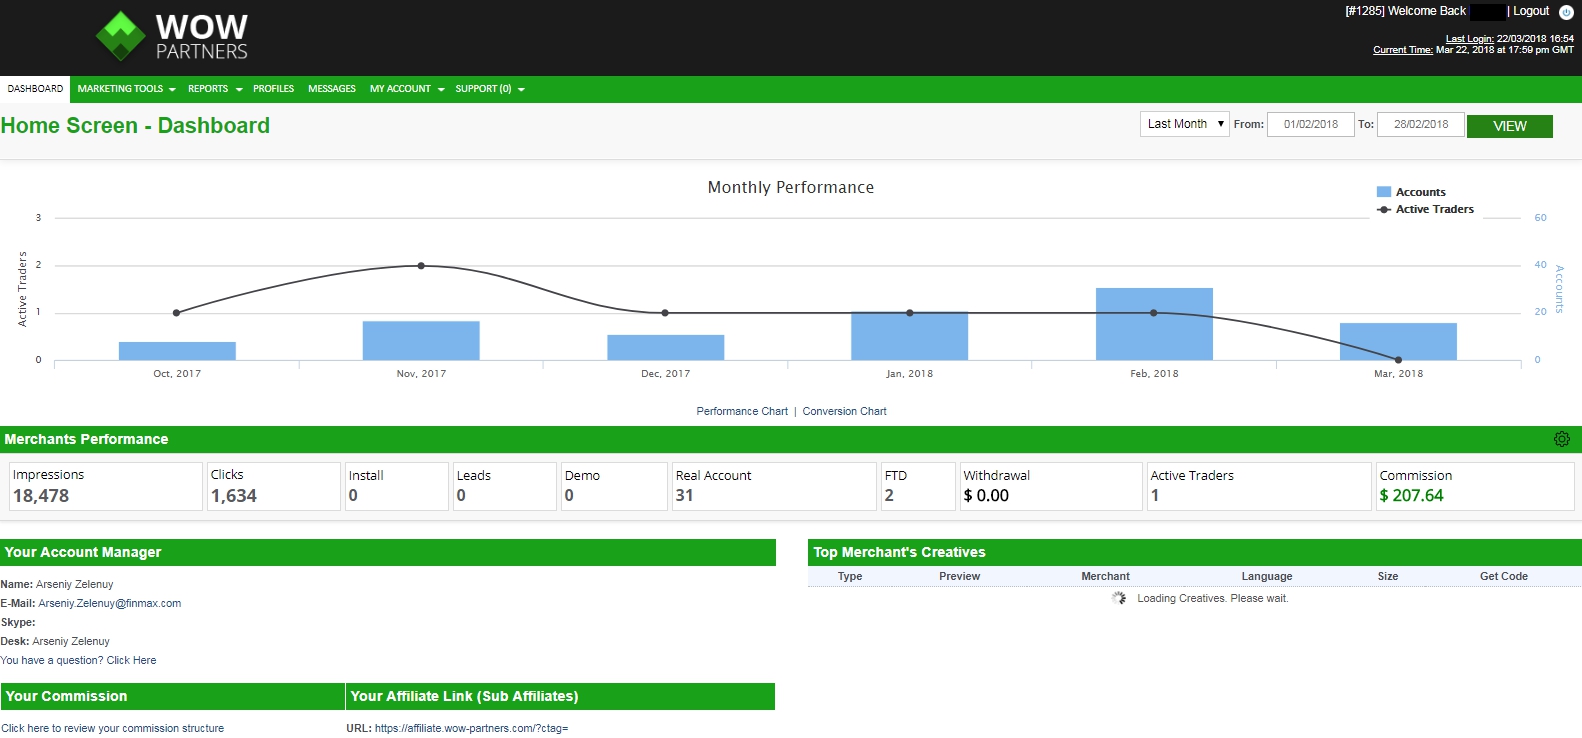Click the WOW Partners logo

click(x=172, y=36)
